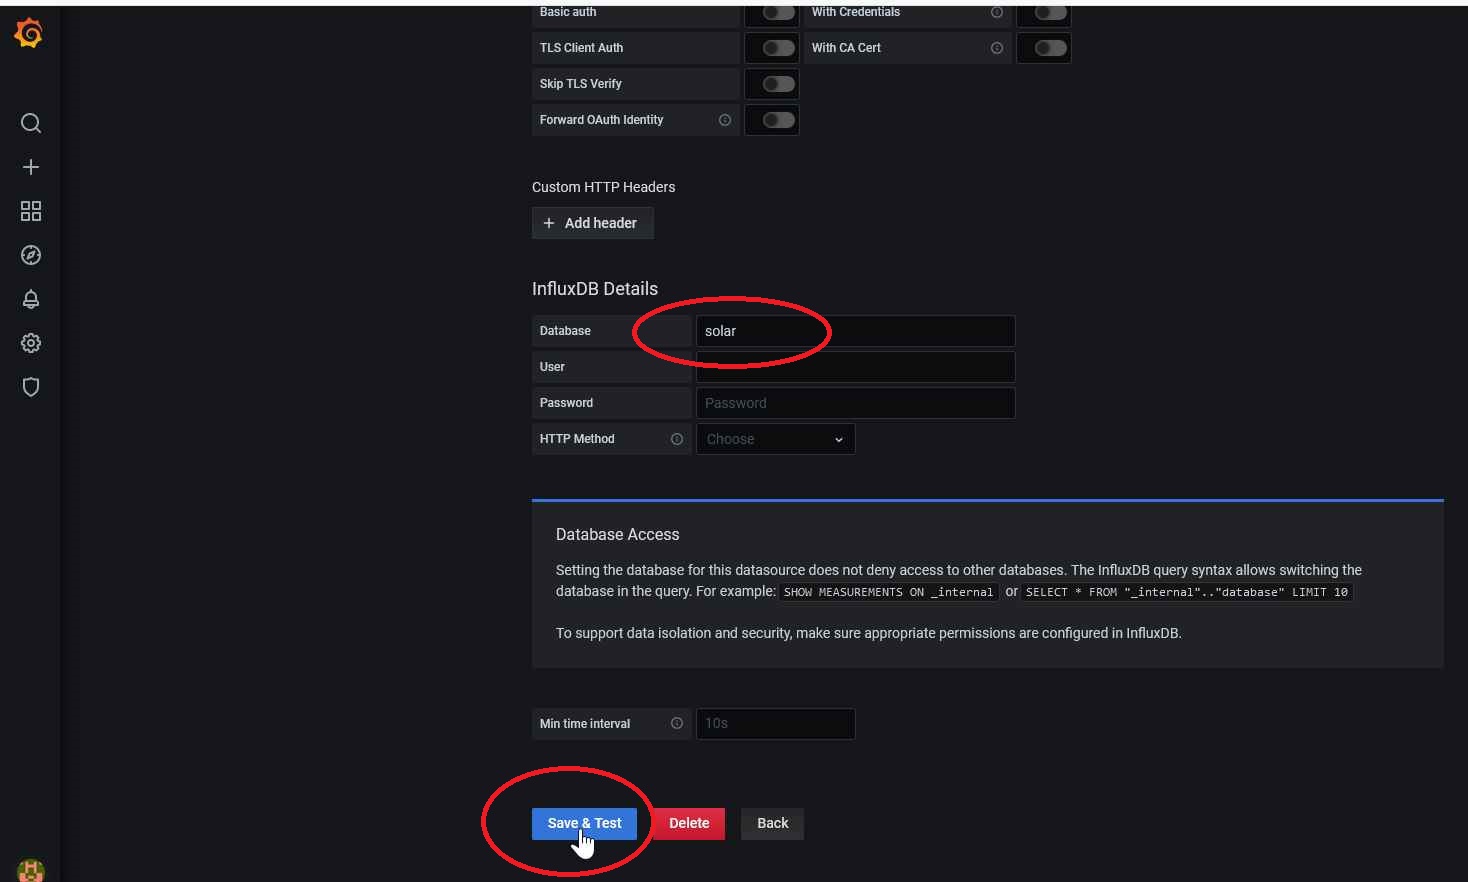The image size is (1468, 882).
Task: Click the Database Access heading
Action: 617,535
